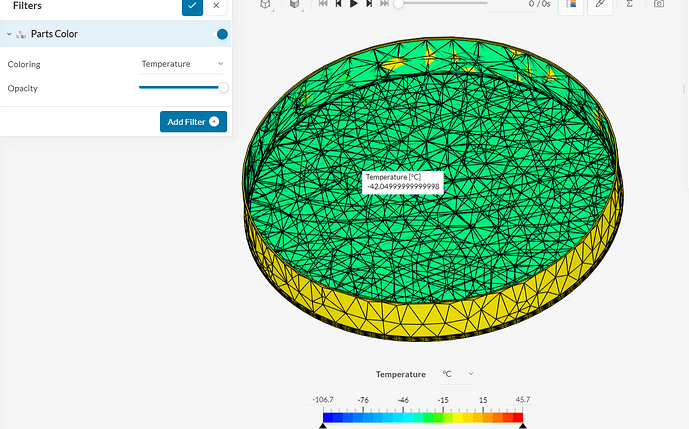Confirm filters with the blue checkmark button
The height and width of the screenshot is (429, 689).
click(192, 6)
